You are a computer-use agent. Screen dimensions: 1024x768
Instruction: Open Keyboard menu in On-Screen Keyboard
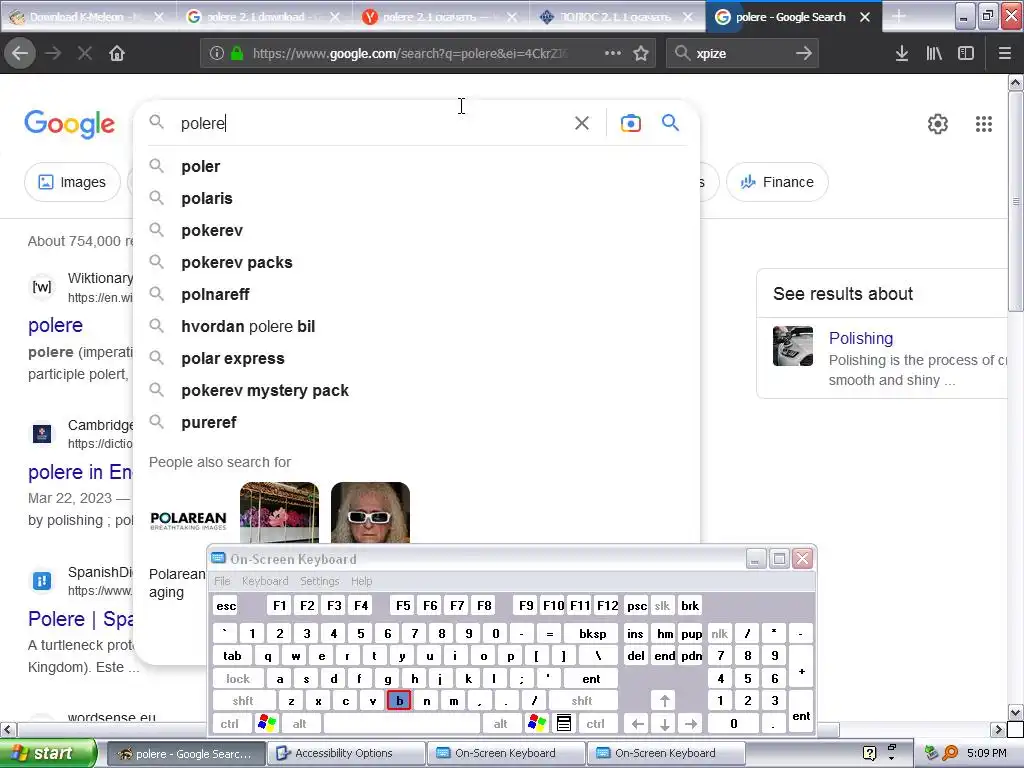click(264, 581)
